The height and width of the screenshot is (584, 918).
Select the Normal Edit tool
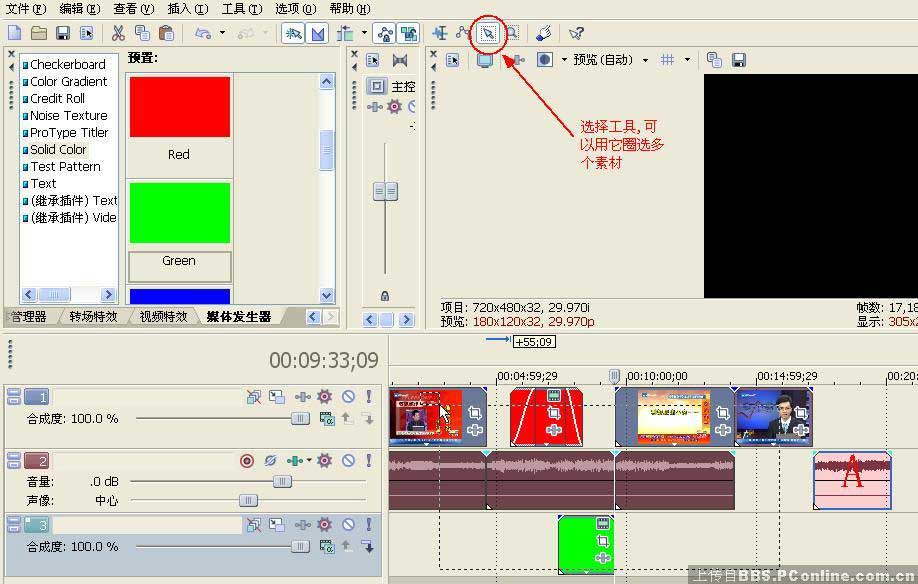tap(440, 33)
